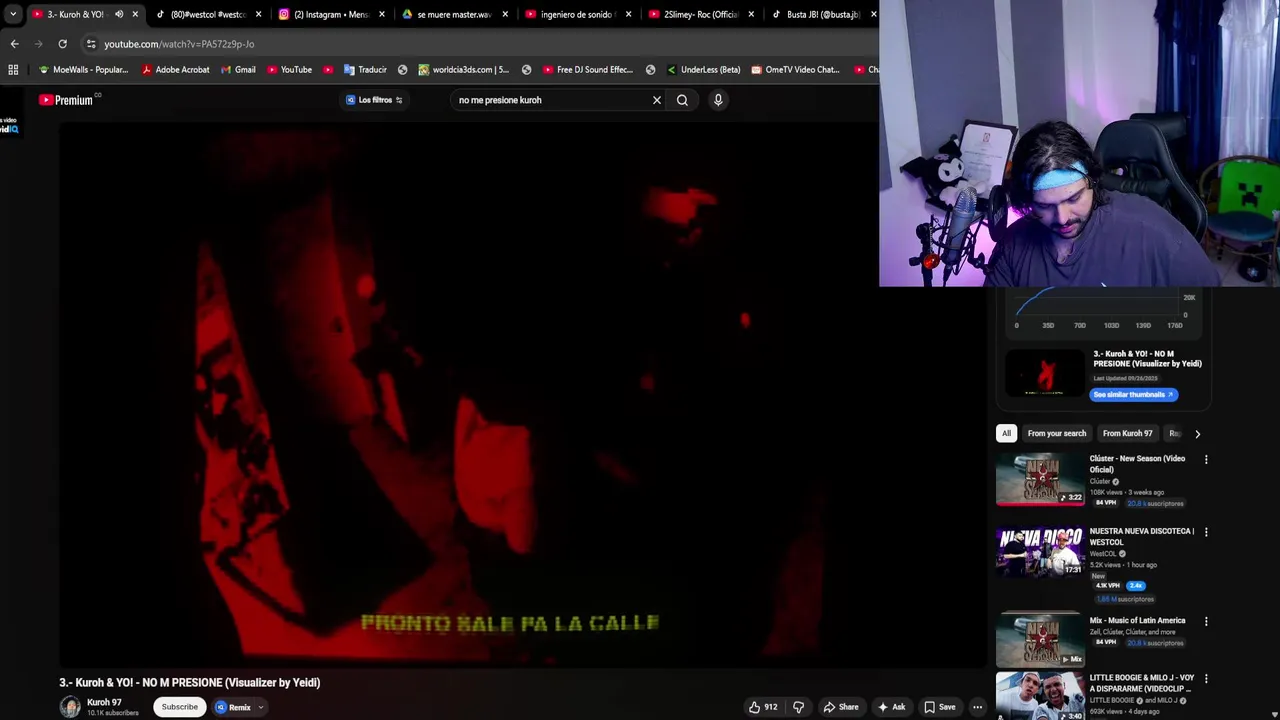The image size is (1280, 720).
Task: Mute the Kuroh & YO! tab speaker icon
Action: click(x=119, y=14)
